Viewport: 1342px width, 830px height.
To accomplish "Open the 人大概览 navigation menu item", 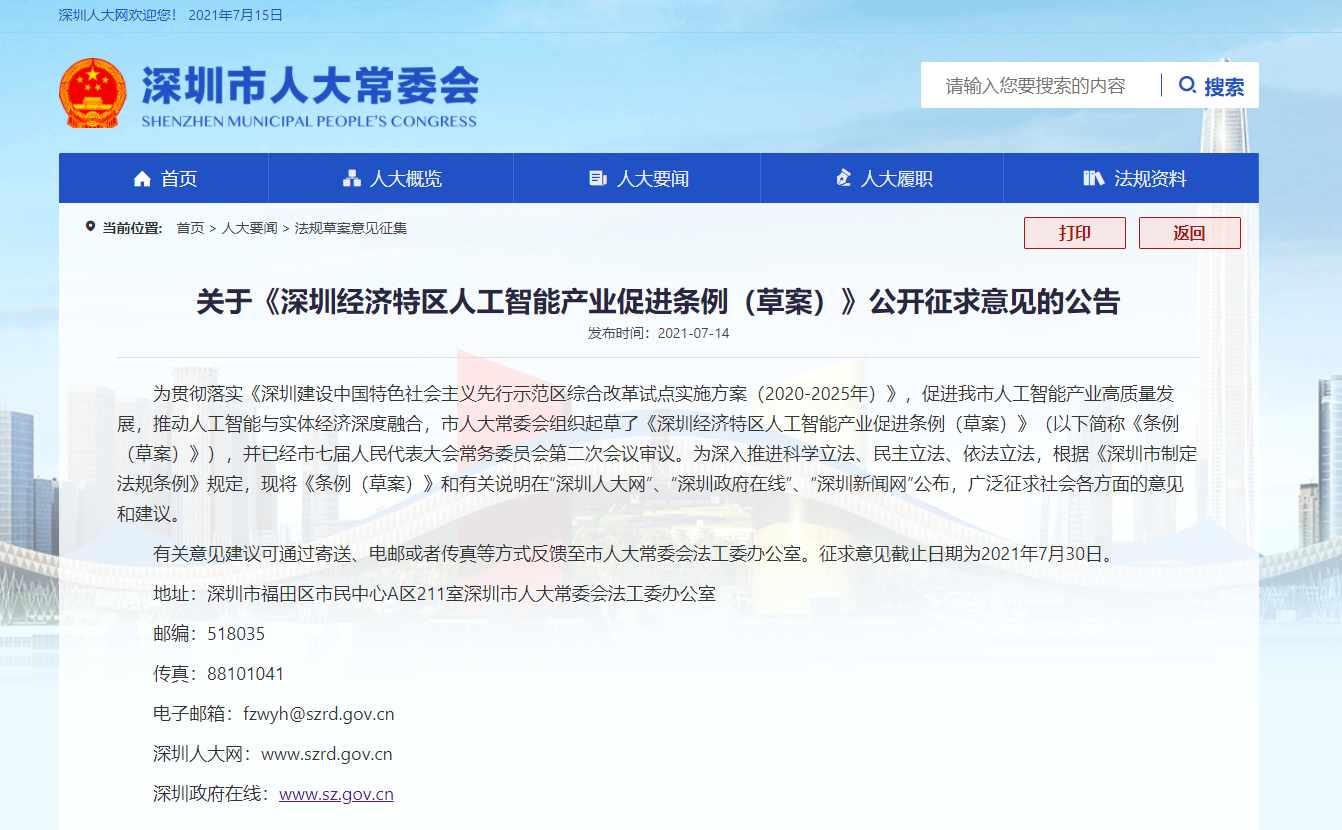I will [x=391, y=178].
